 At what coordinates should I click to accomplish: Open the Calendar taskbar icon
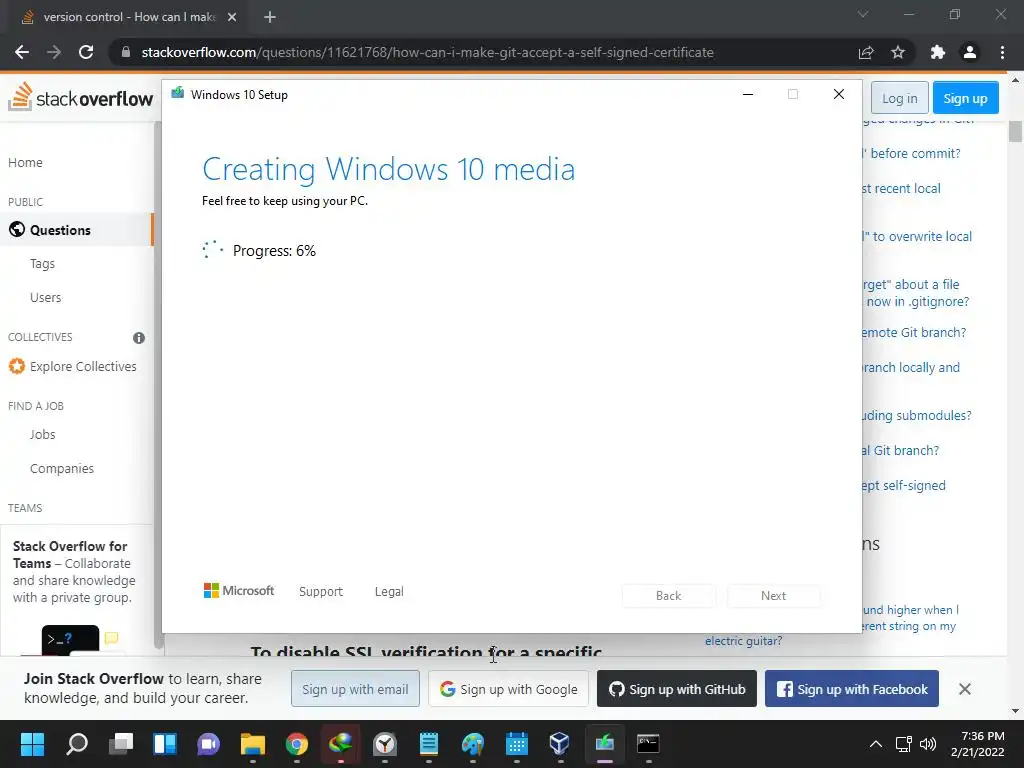click(517, 743)
